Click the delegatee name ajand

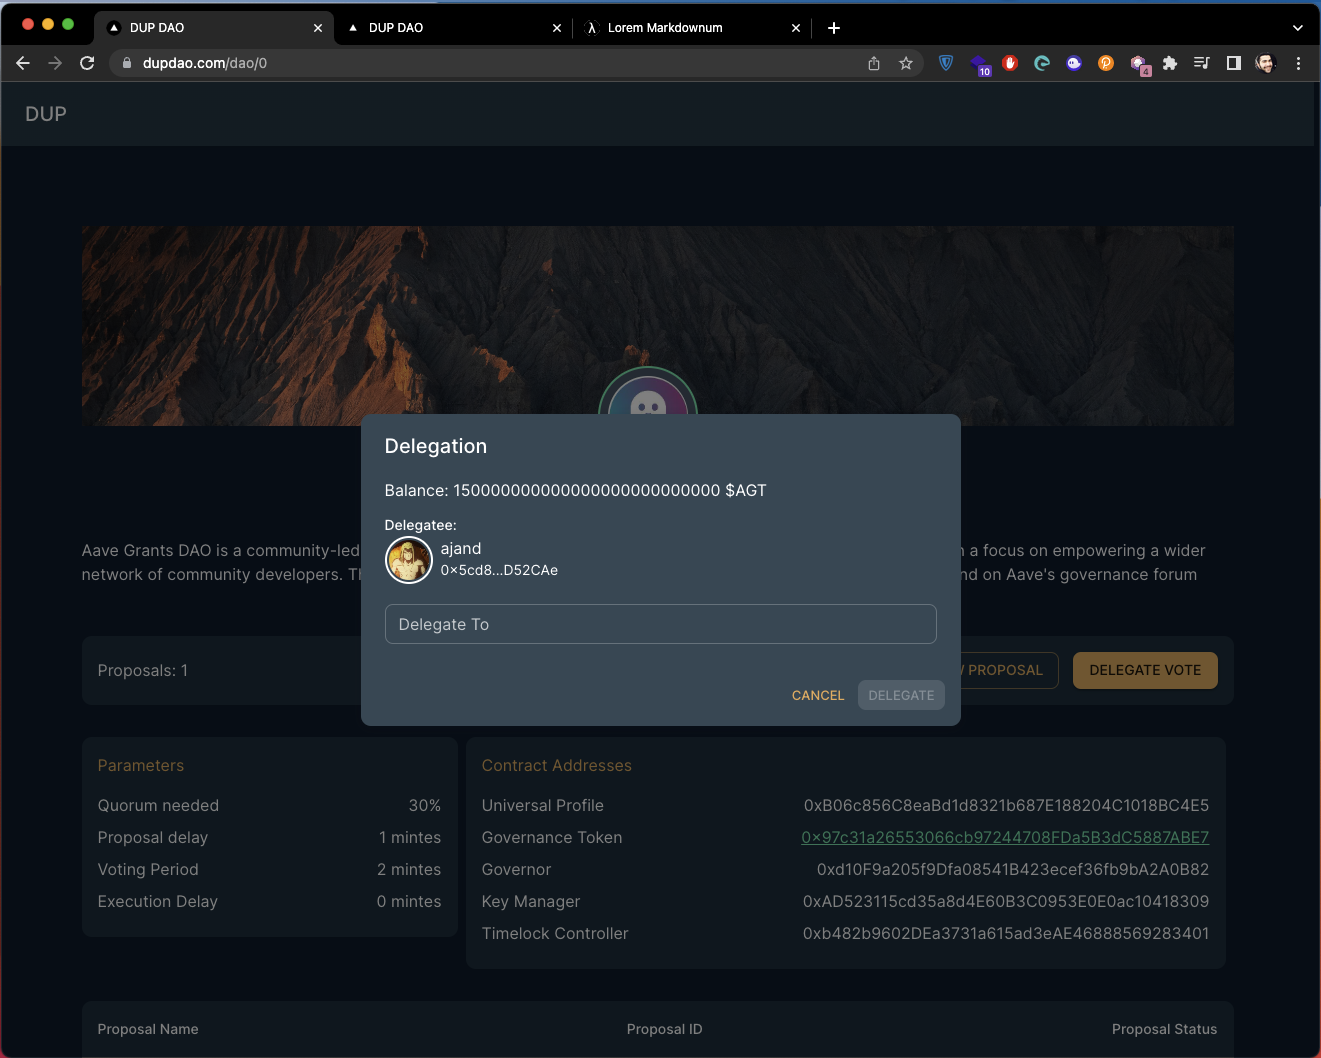pyautogui.click(x=461, y=549)
